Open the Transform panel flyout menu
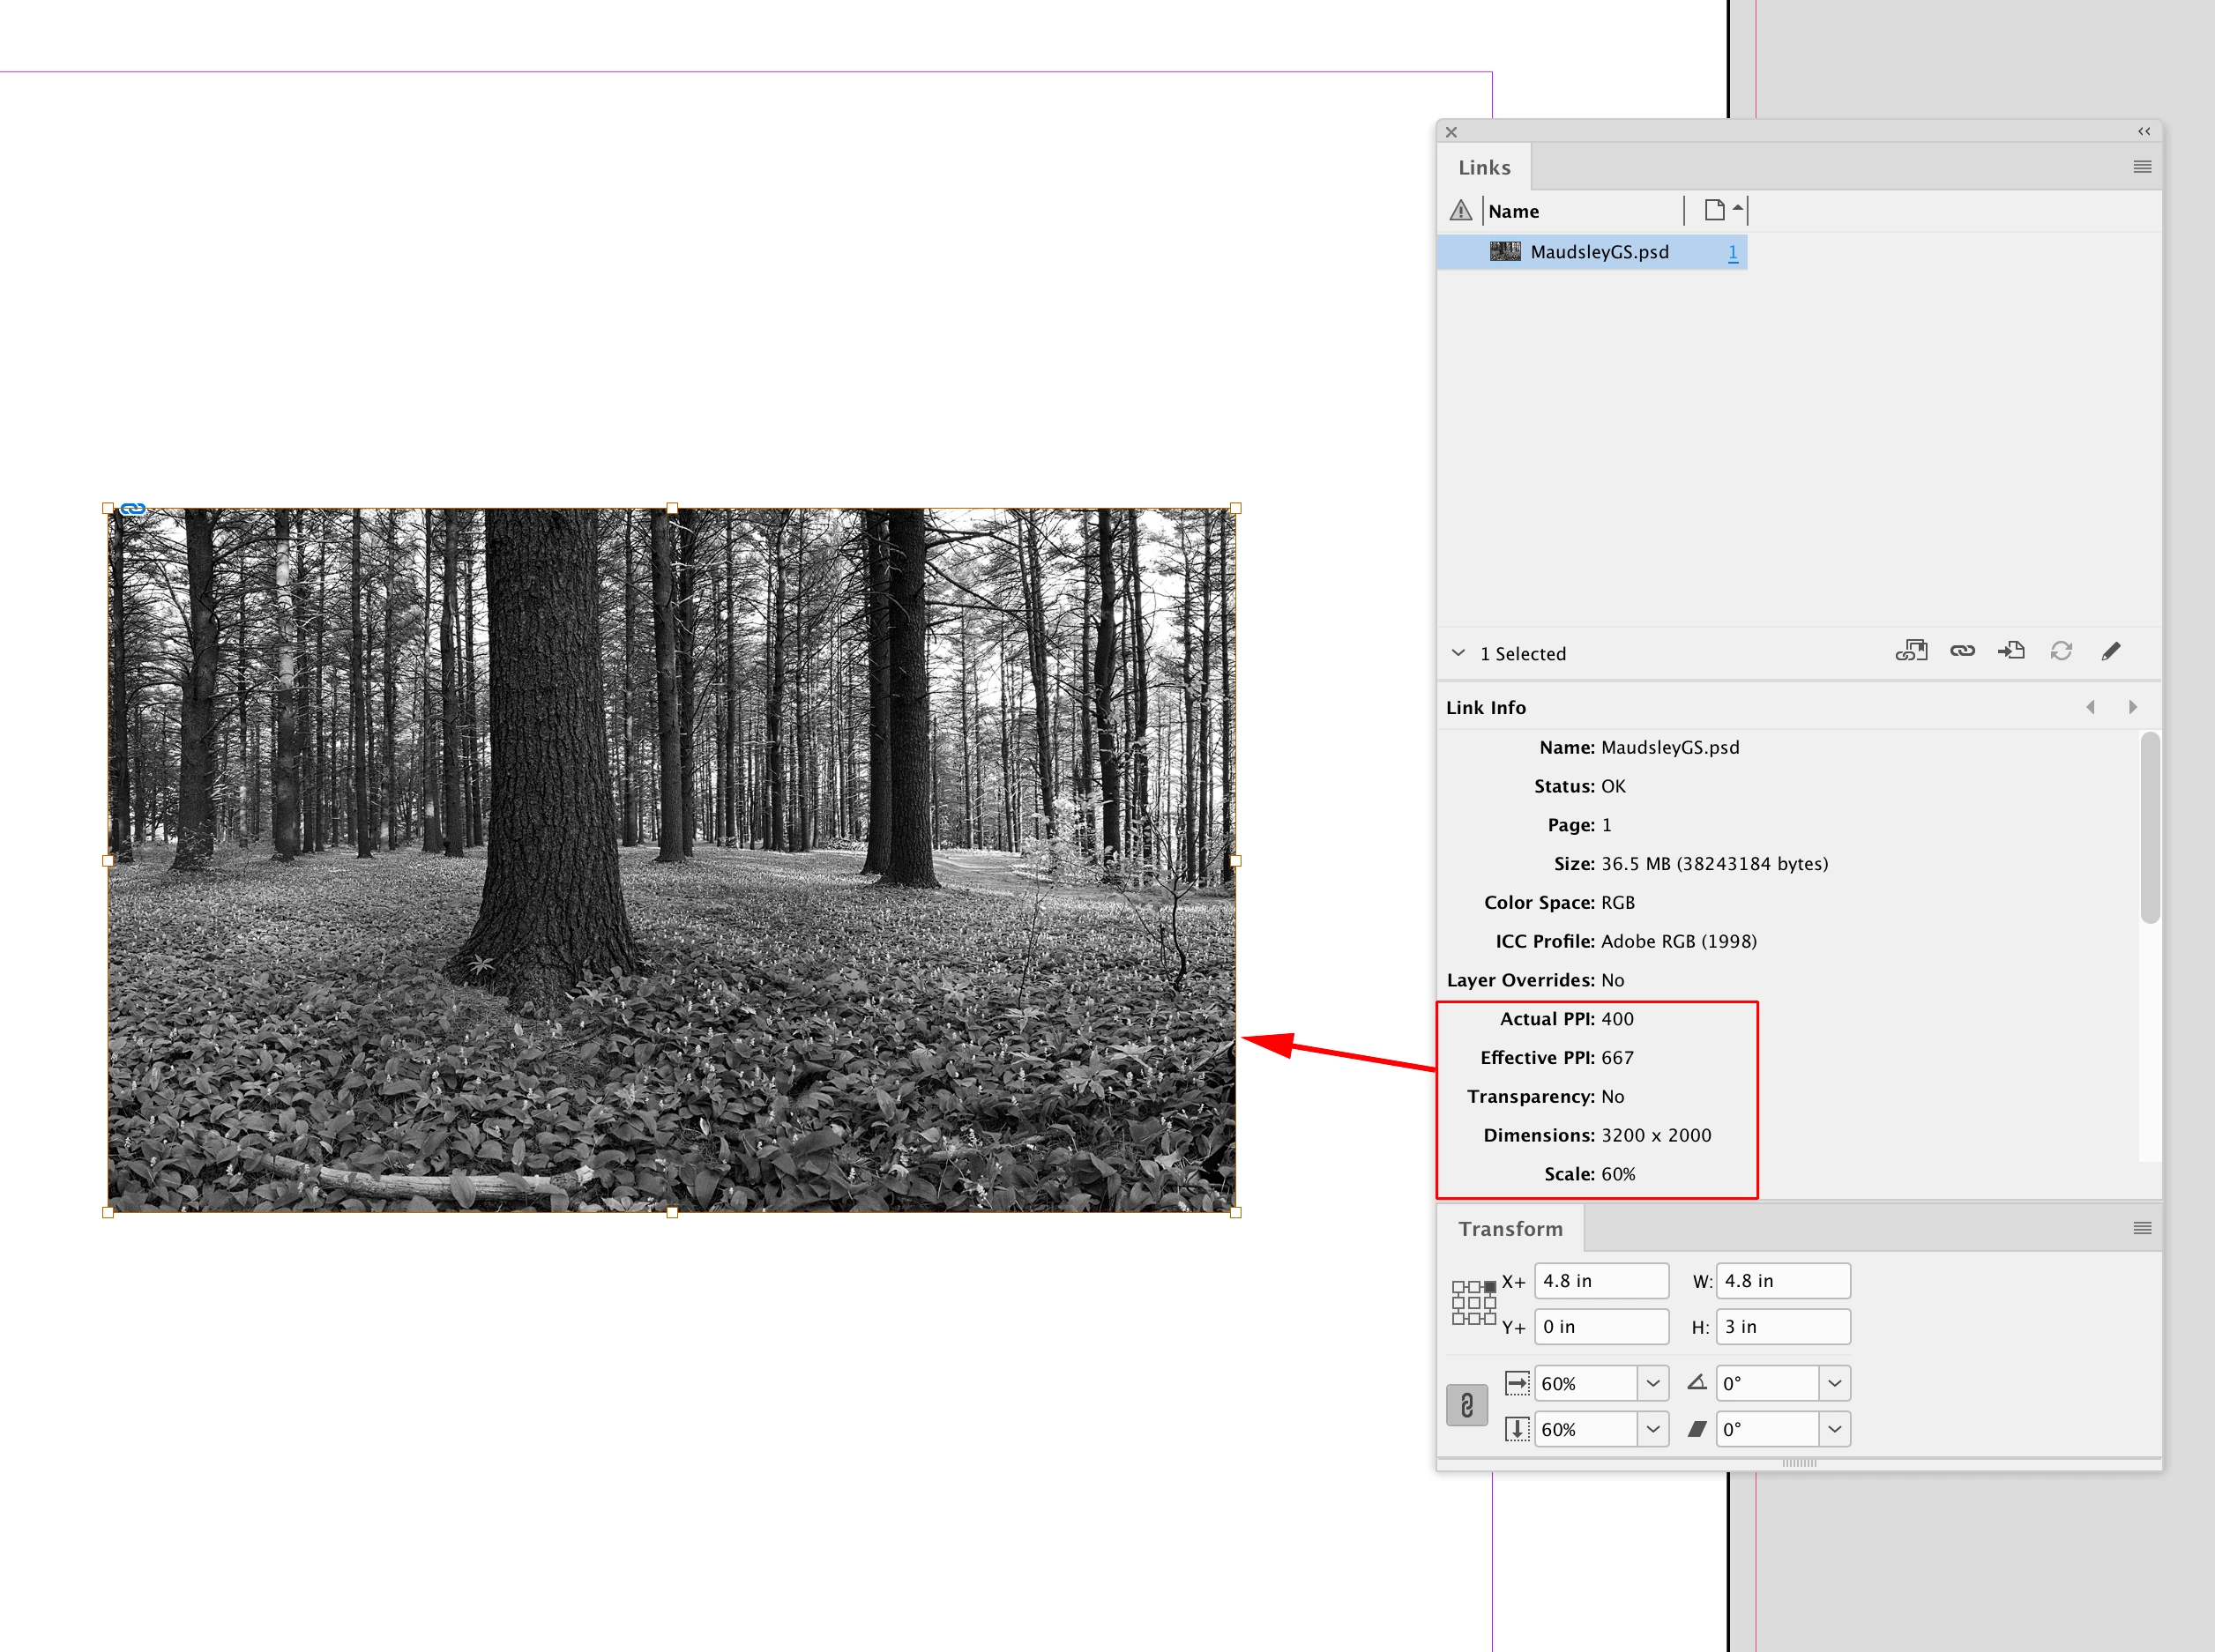 2142,1228
